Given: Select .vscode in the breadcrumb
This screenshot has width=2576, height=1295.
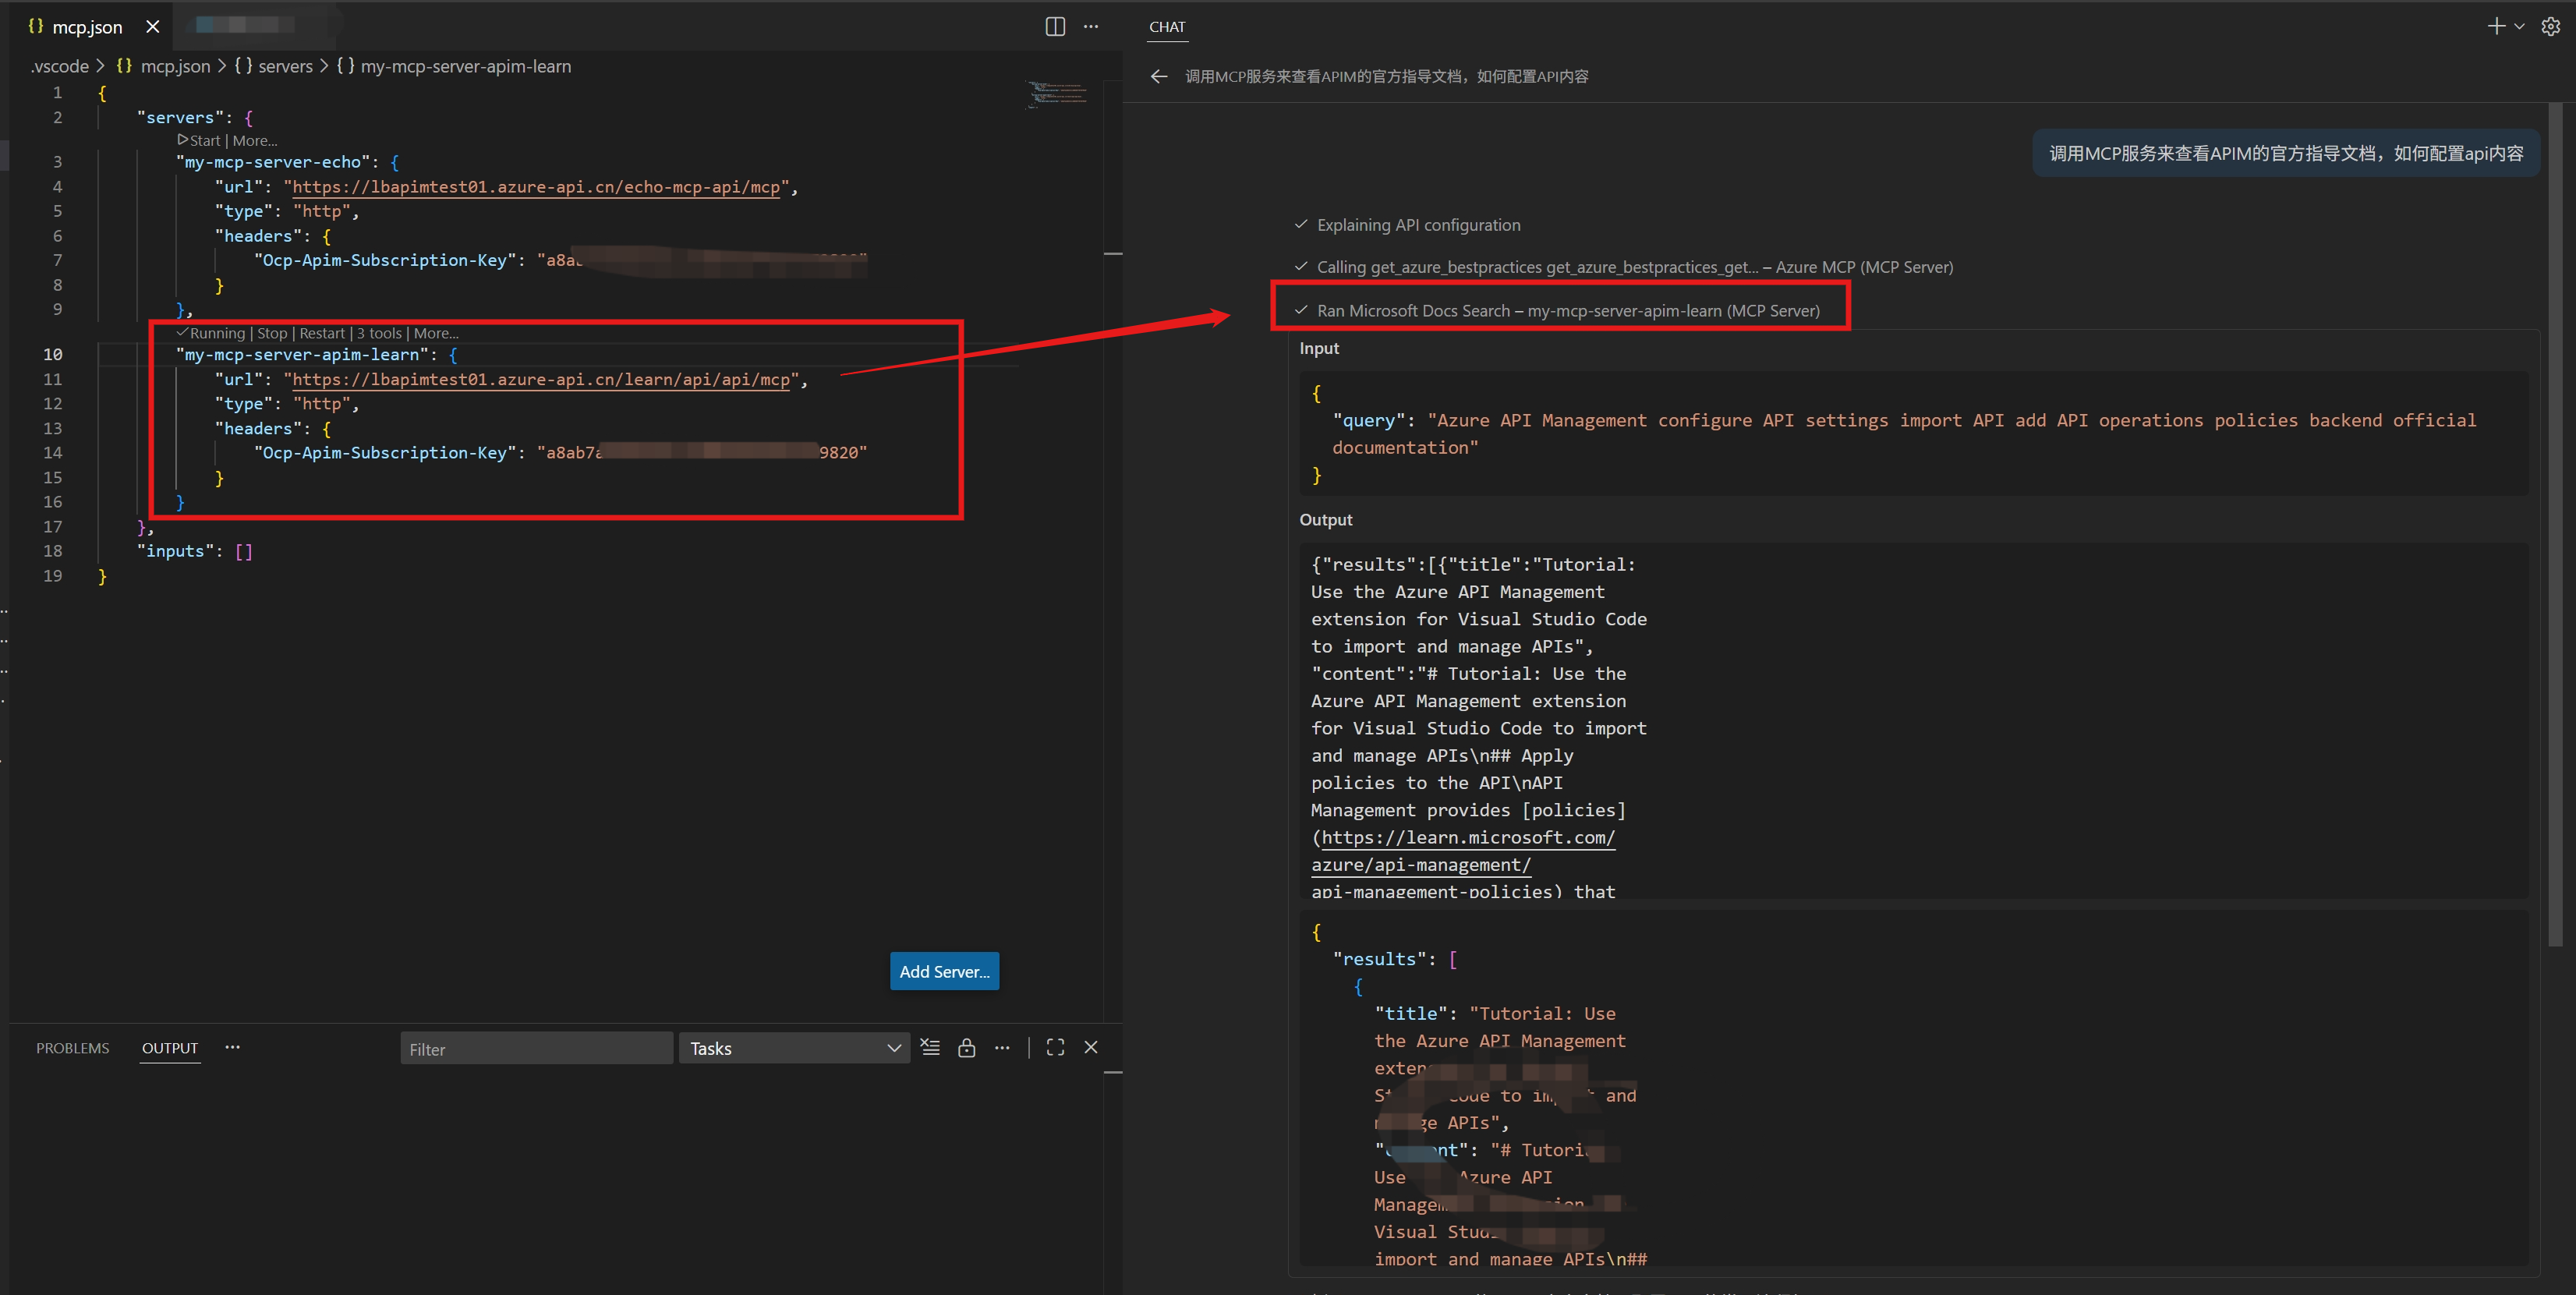Looking at the screenshot, I should [60, 67].
